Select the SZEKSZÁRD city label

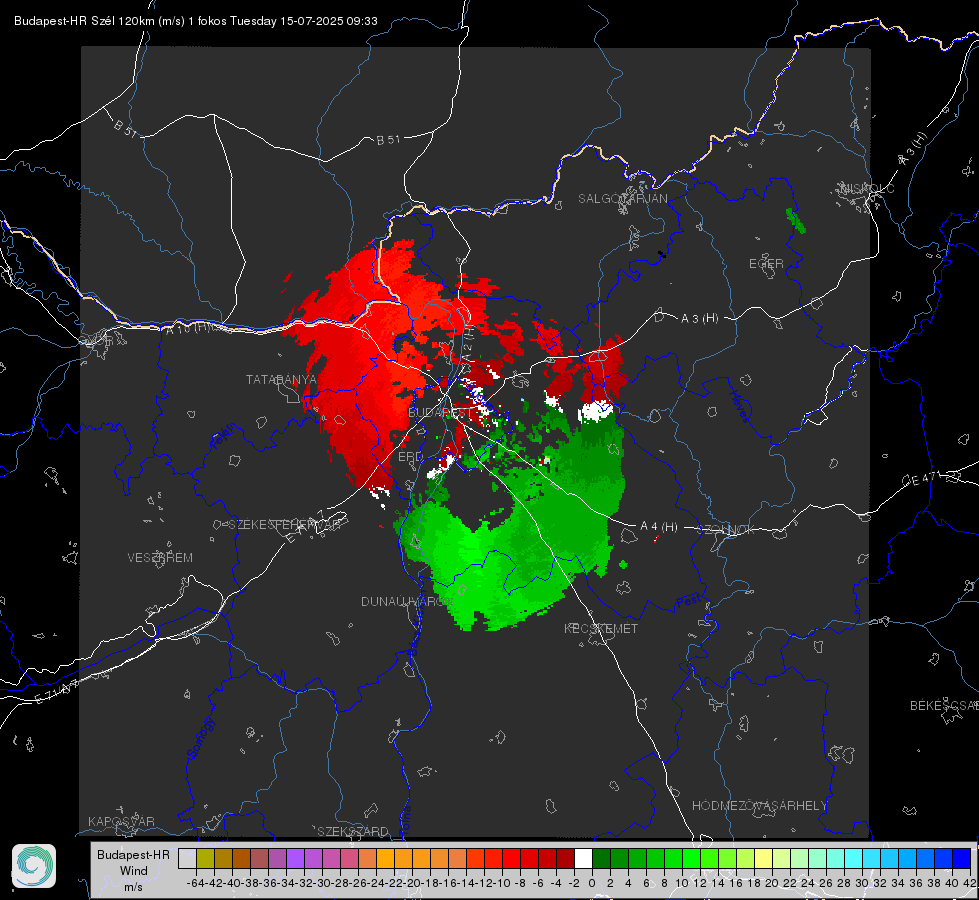[x=353, y=831]
